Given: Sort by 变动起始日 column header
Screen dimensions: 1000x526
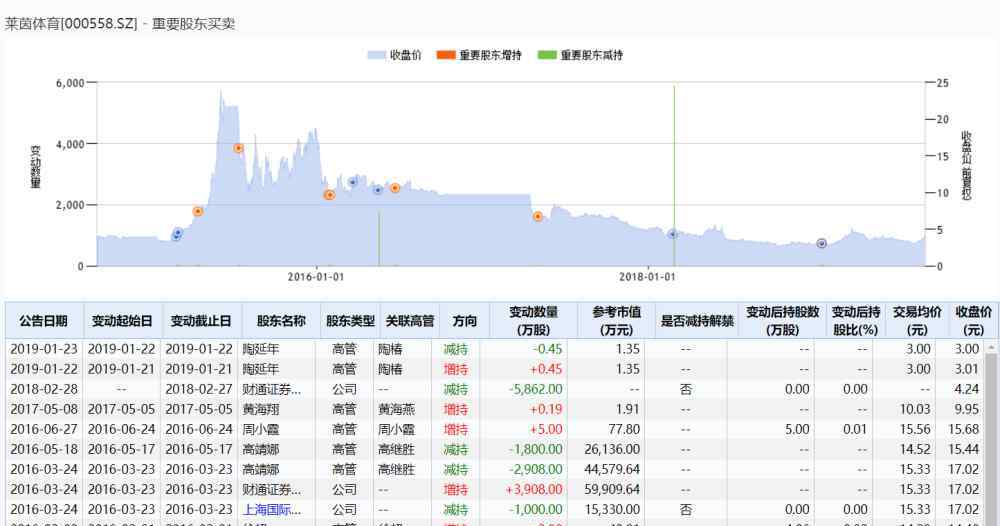Looking at the screenshot, I should click(122, 321).
